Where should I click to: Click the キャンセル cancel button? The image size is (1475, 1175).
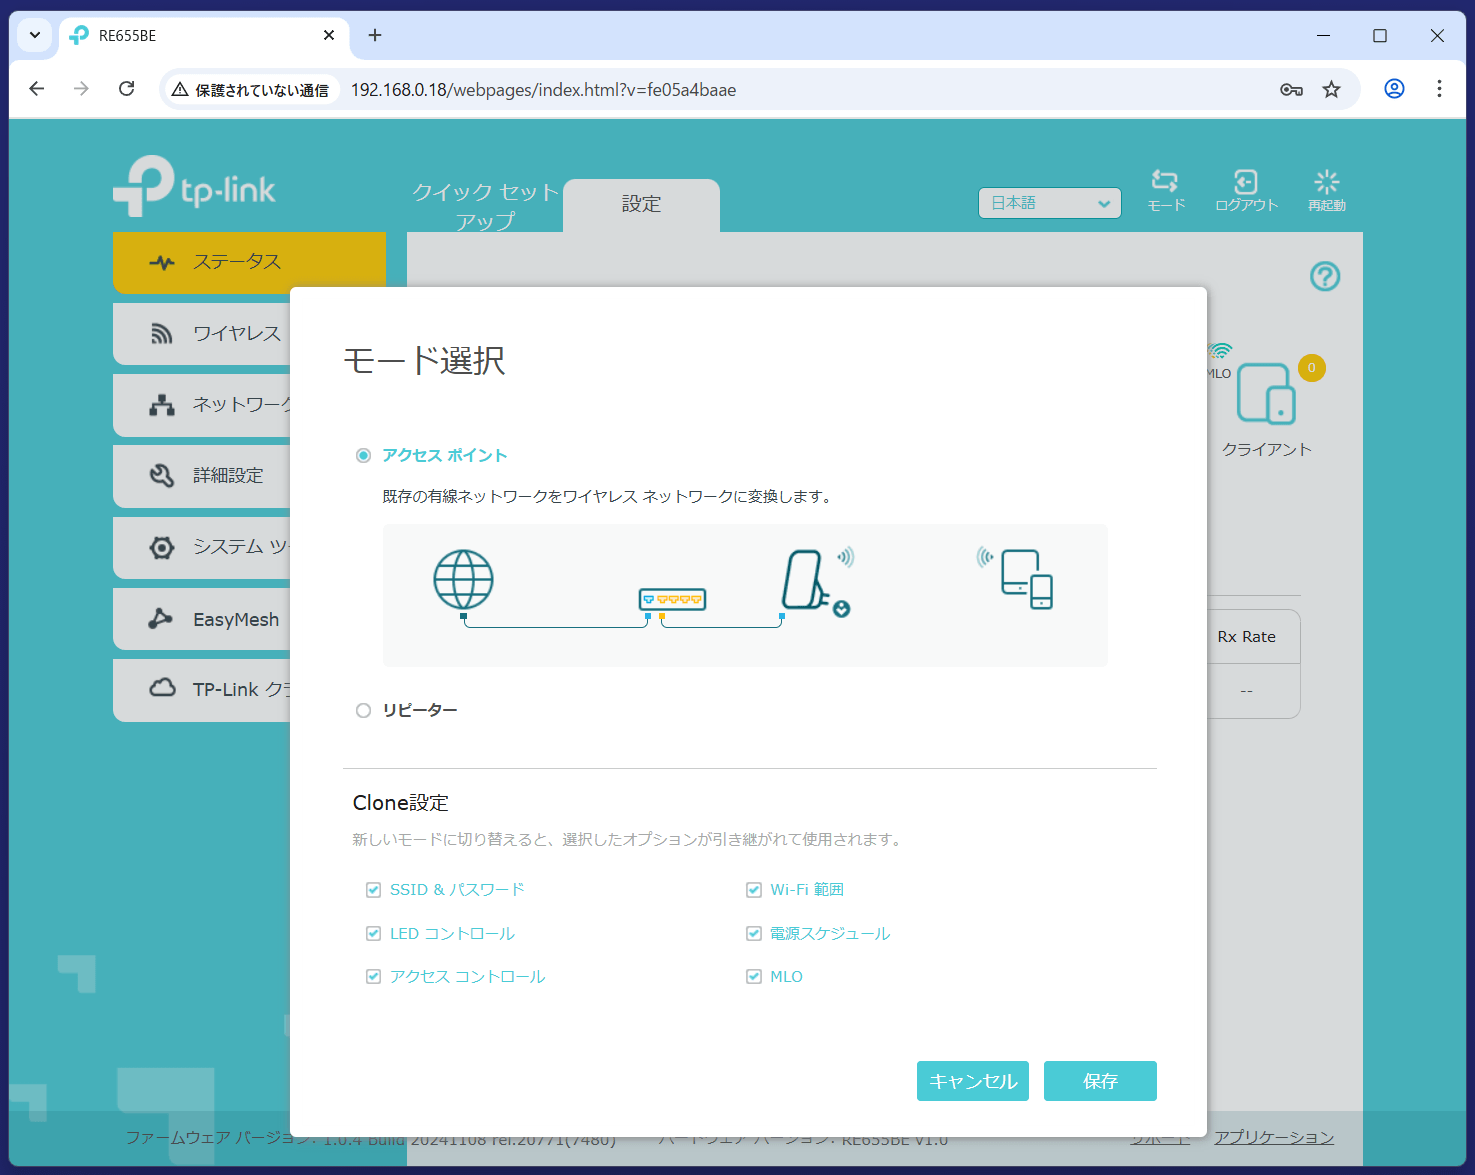coord(972,1081)
